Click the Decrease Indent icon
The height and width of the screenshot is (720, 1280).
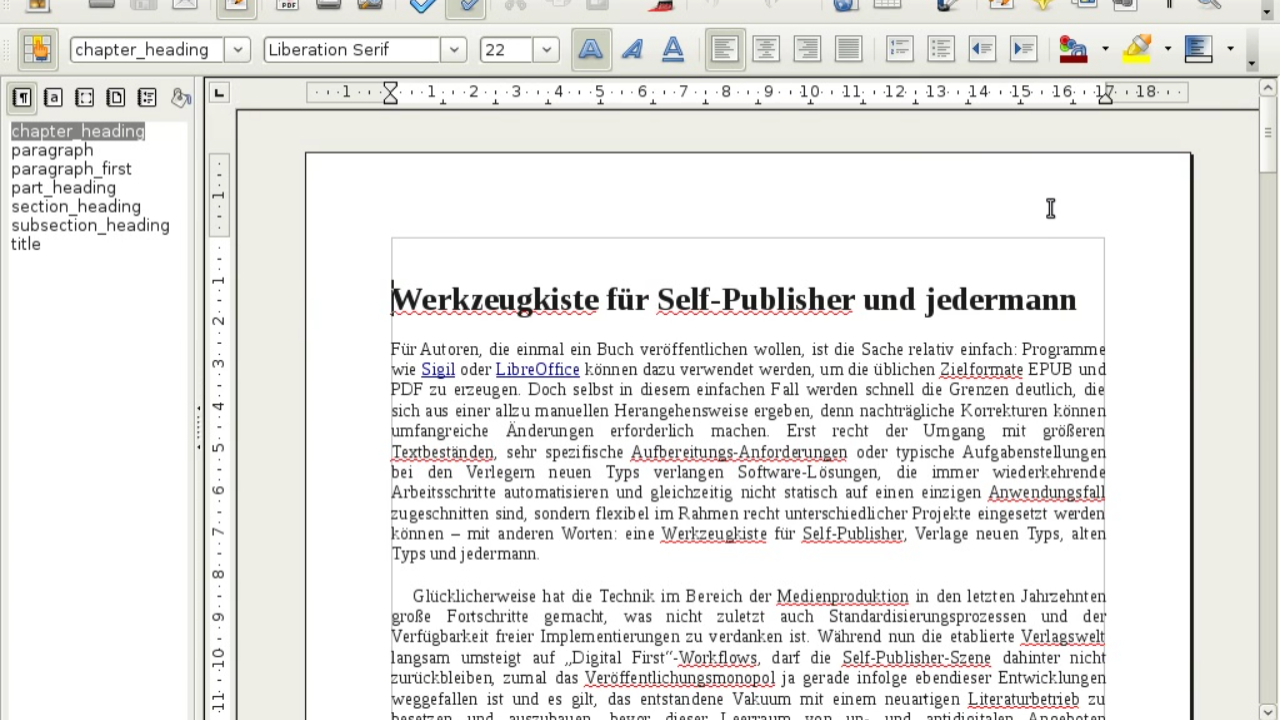pyautogui.click(x=982, y=49)
